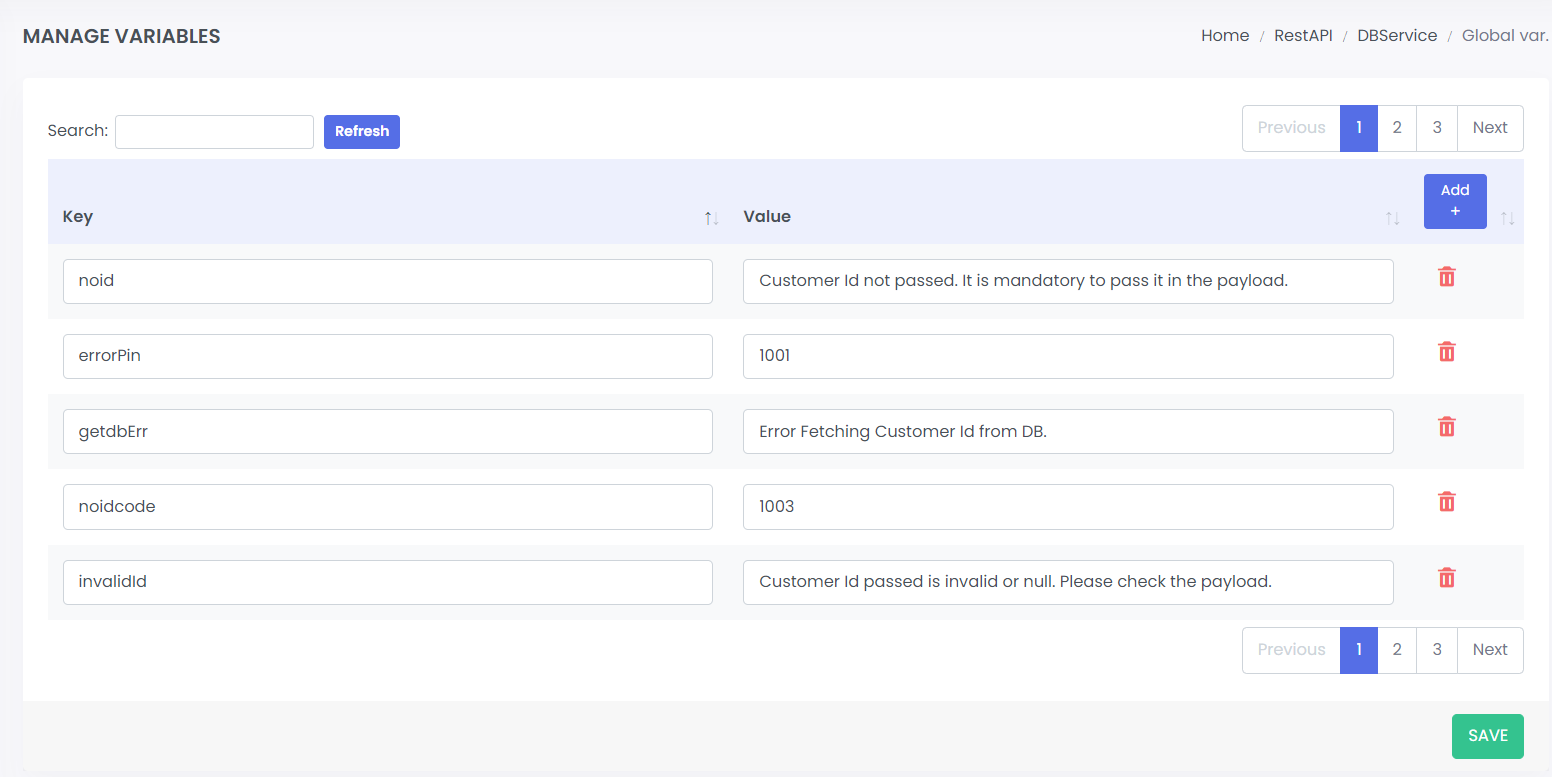This screenshot has width=1552, height=777.
Task: Sort table by Value column arrows
Action: pyautogui.click(x=1392, y=218)
